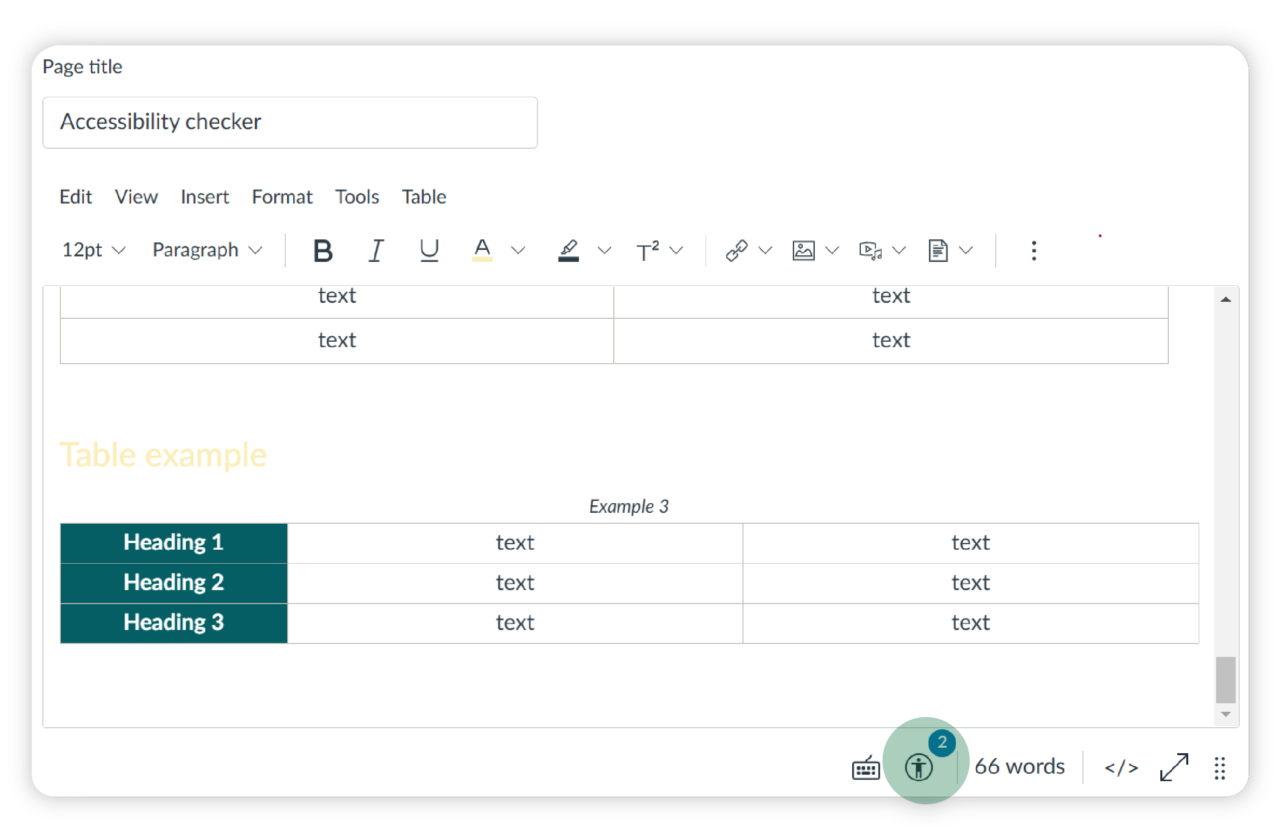Screen dimensions: 1280x836
Task: Open the Paragraph block format dropdown
Action: tap(207, 250)
